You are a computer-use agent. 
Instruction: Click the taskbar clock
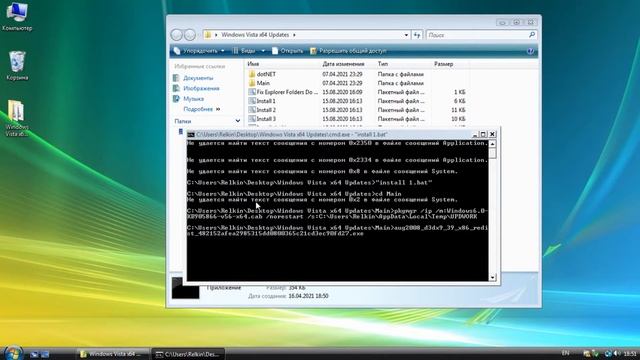tap(630, 353)
